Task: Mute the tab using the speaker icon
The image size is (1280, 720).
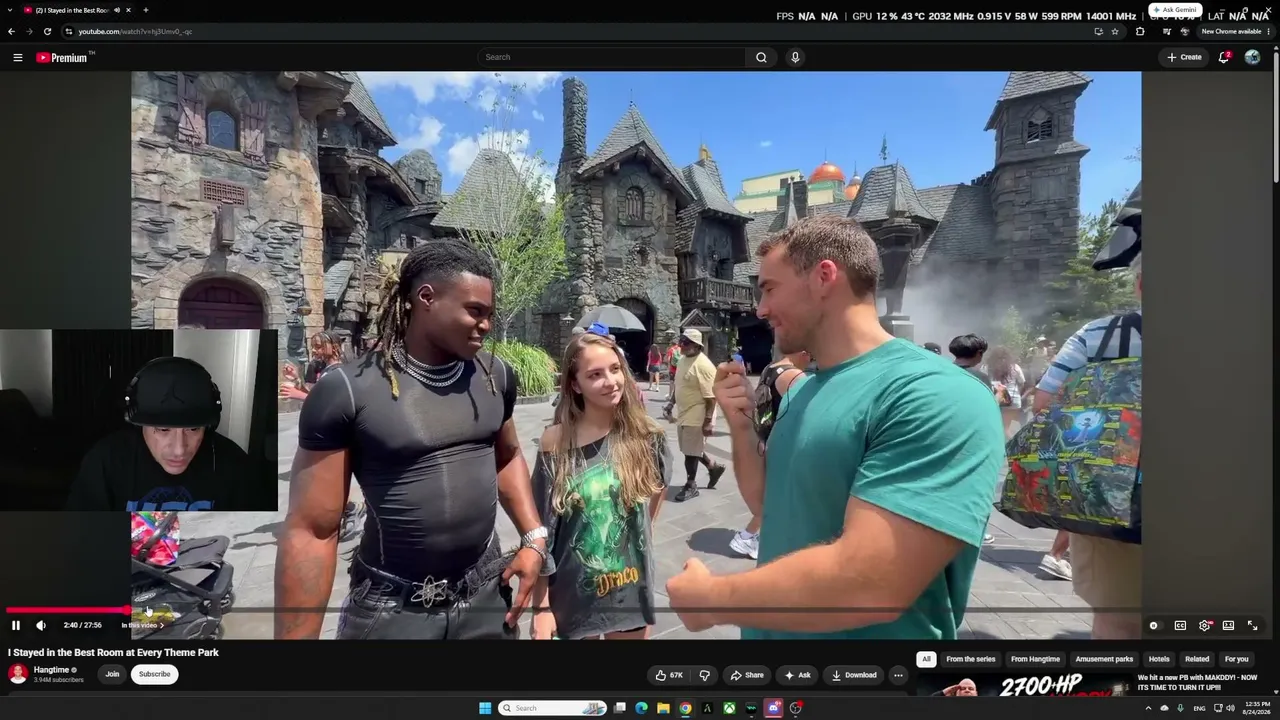Action: point(117,10)
